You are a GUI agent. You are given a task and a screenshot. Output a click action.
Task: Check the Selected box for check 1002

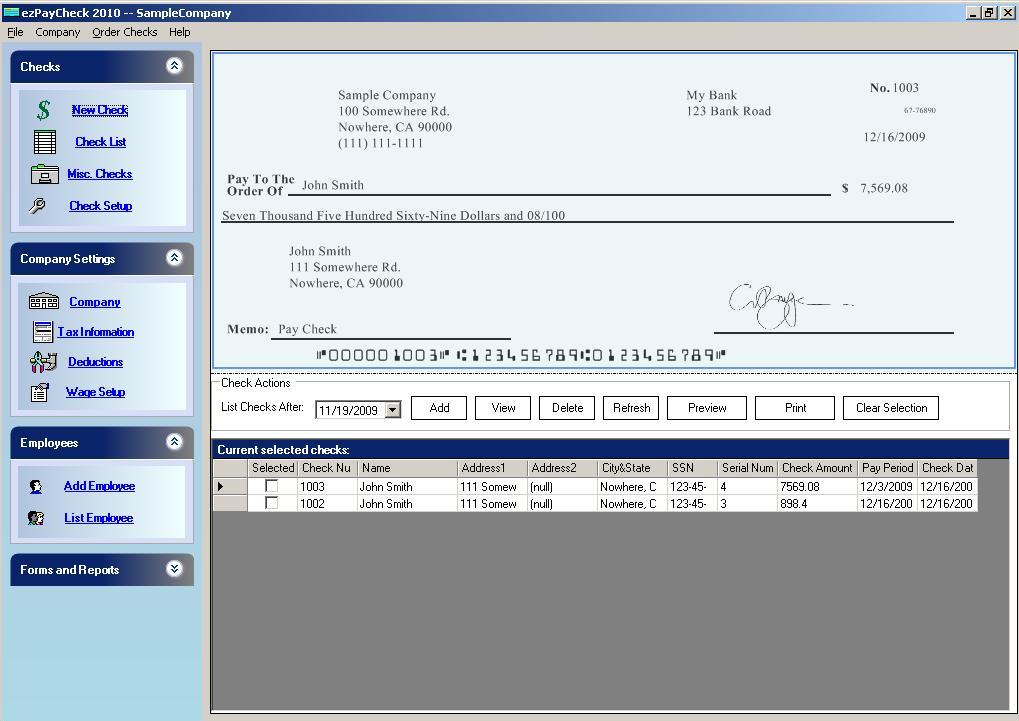pos(272,503)
